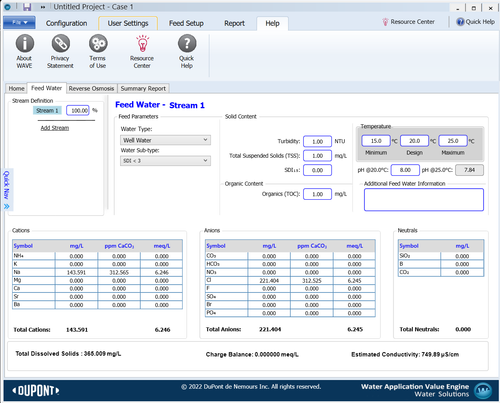Open the File menu dropdown

click(x=19, y=22)
